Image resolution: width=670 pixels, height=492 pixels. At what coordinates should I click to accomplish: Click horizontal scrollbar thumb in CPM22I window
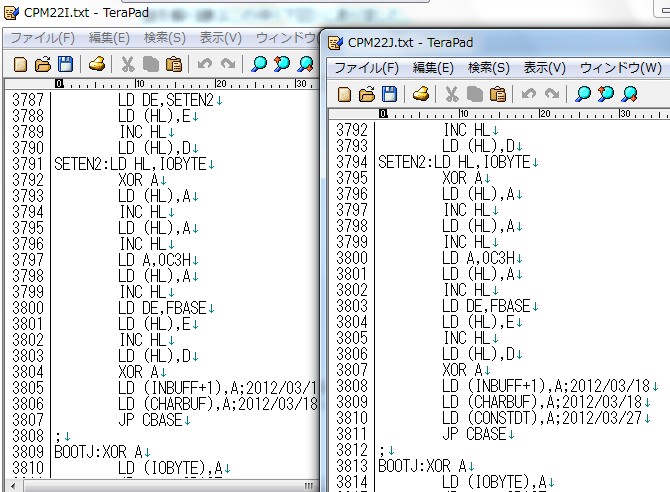171,486
